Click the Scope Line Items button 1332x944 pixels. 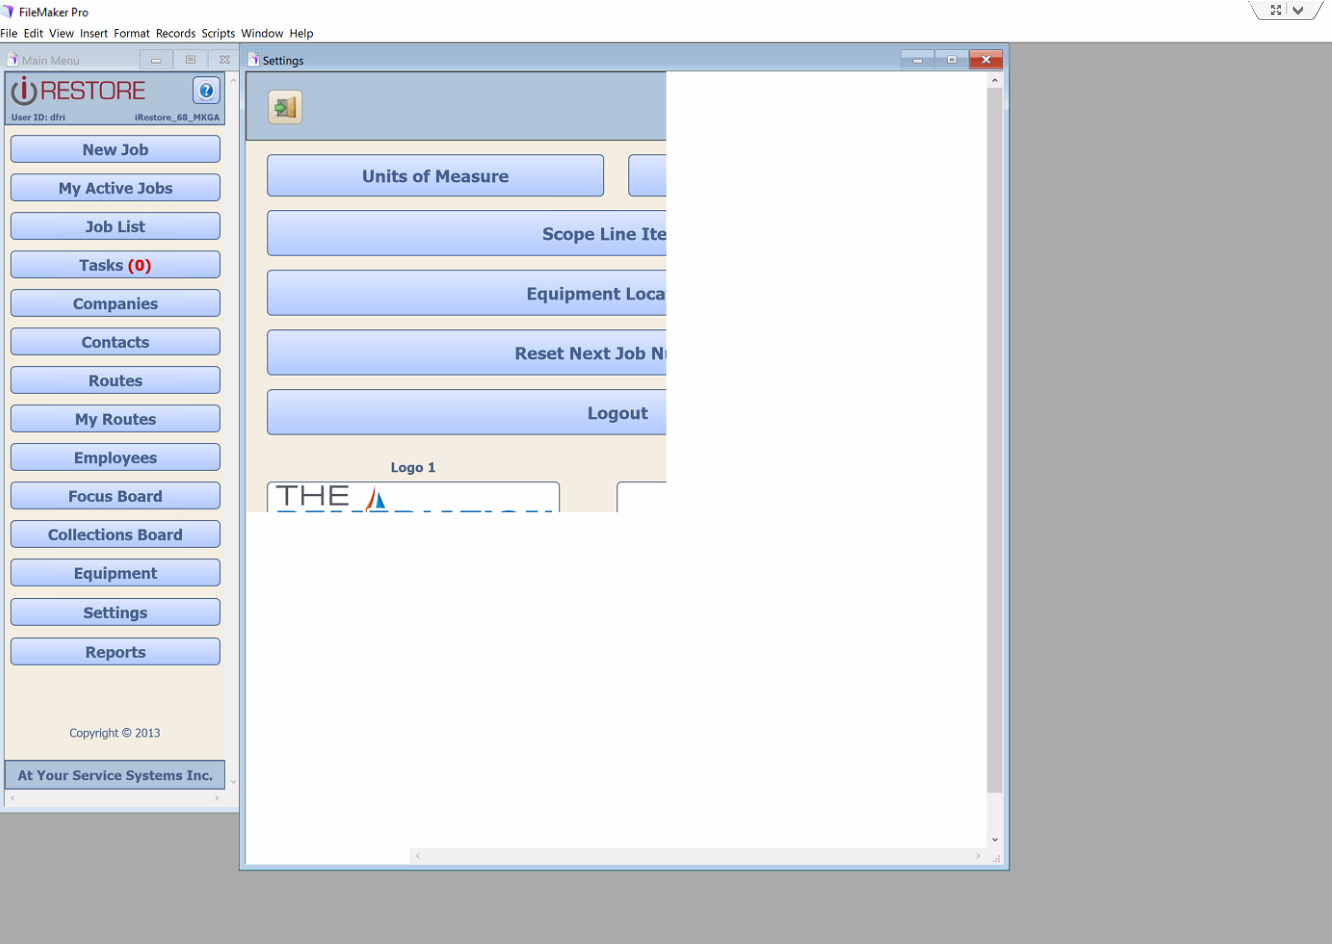point(466,233)
